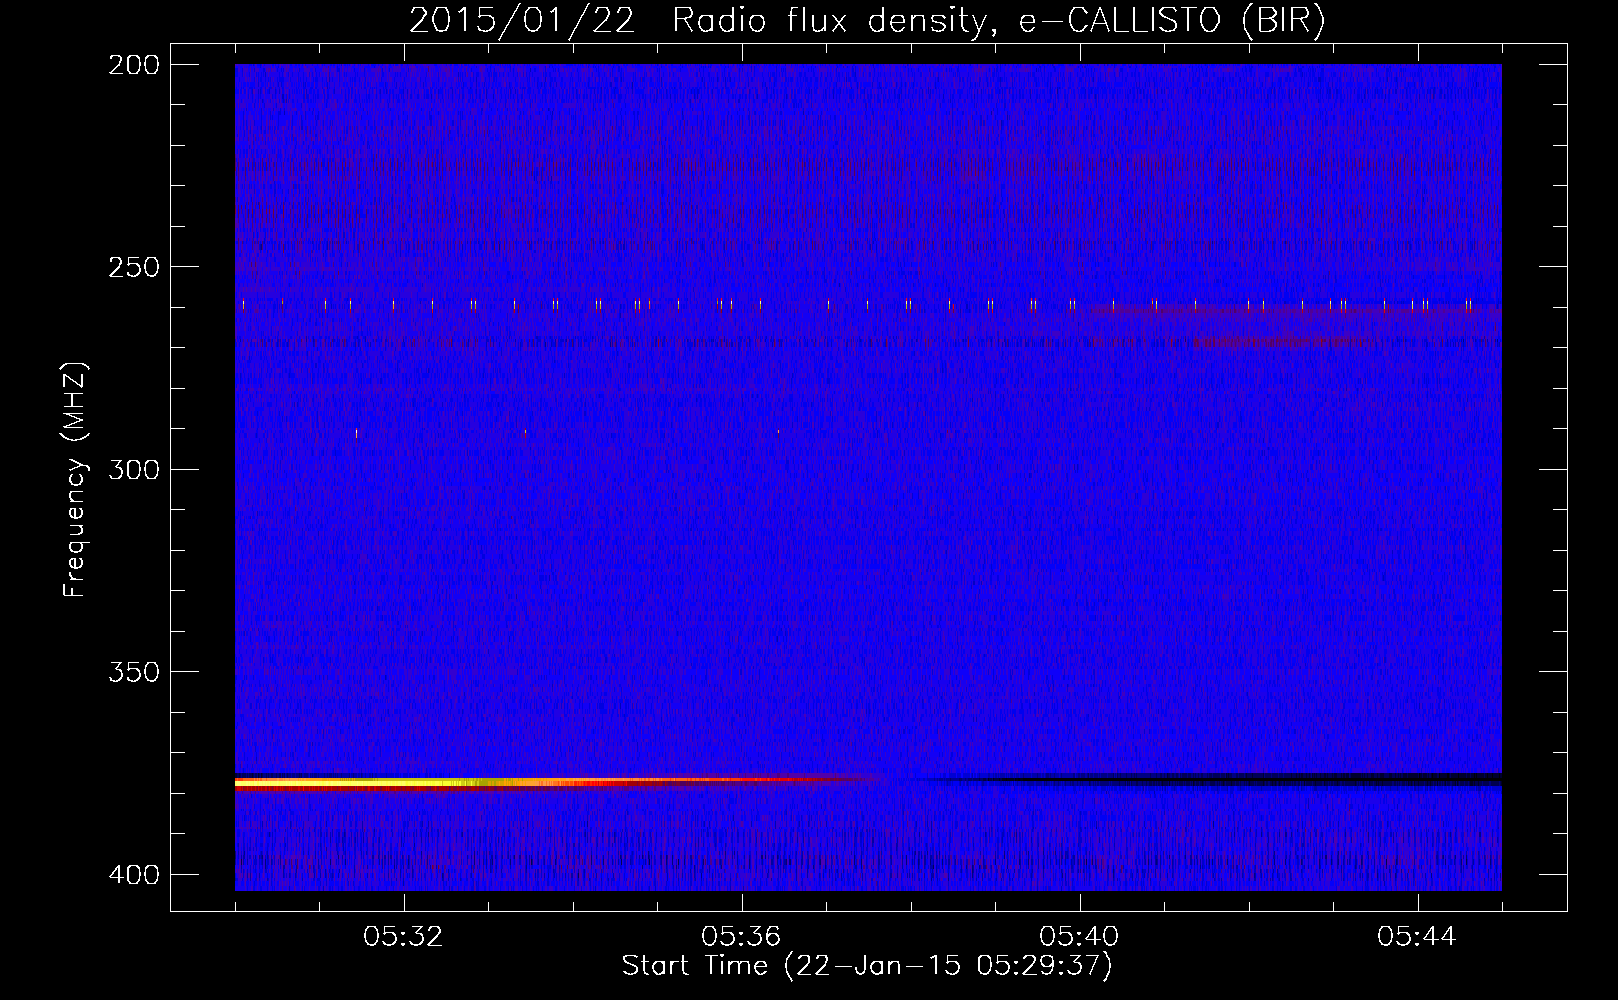Click the plot title mentioning e-CALLISTO (BIR)
The height and width of the screenshot is (1000, 1618).
coord(867,21)
